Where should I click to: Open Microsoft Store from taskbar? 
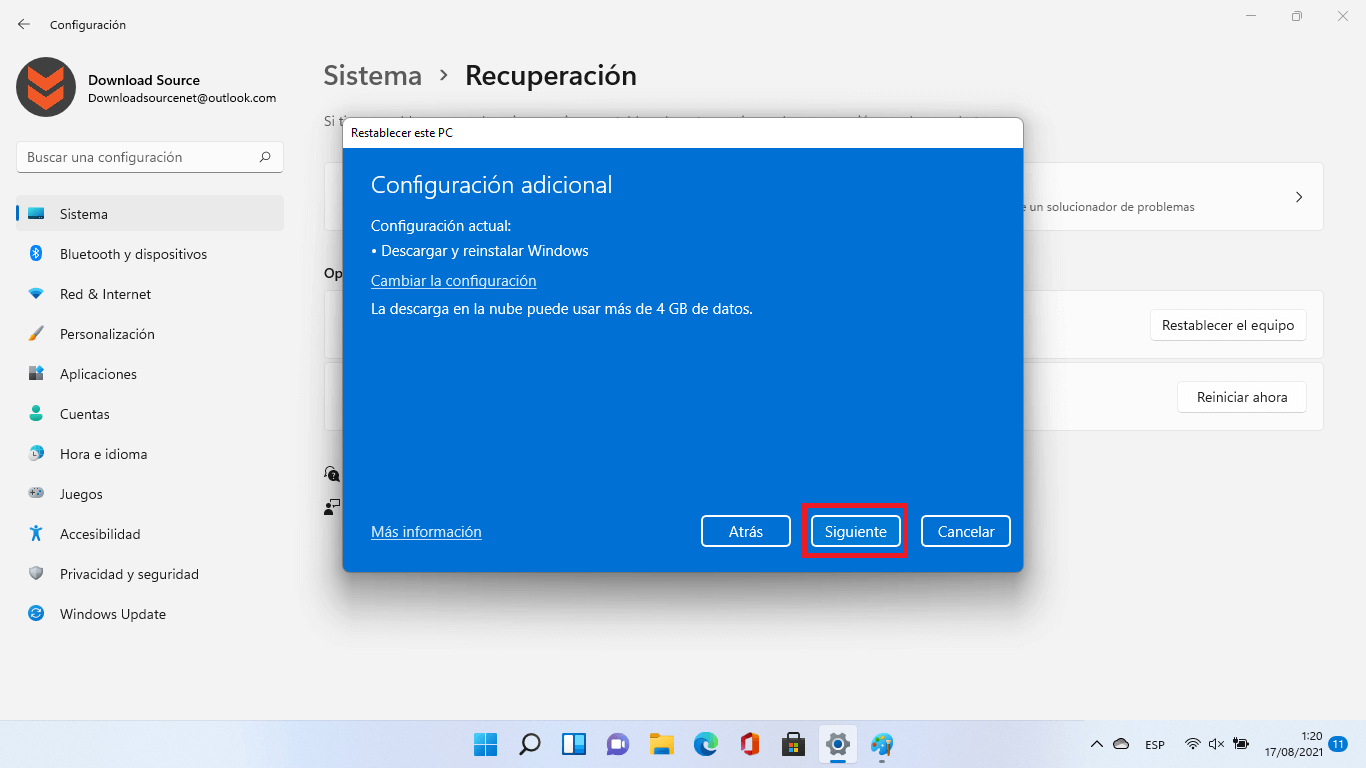tap(794, 744)
